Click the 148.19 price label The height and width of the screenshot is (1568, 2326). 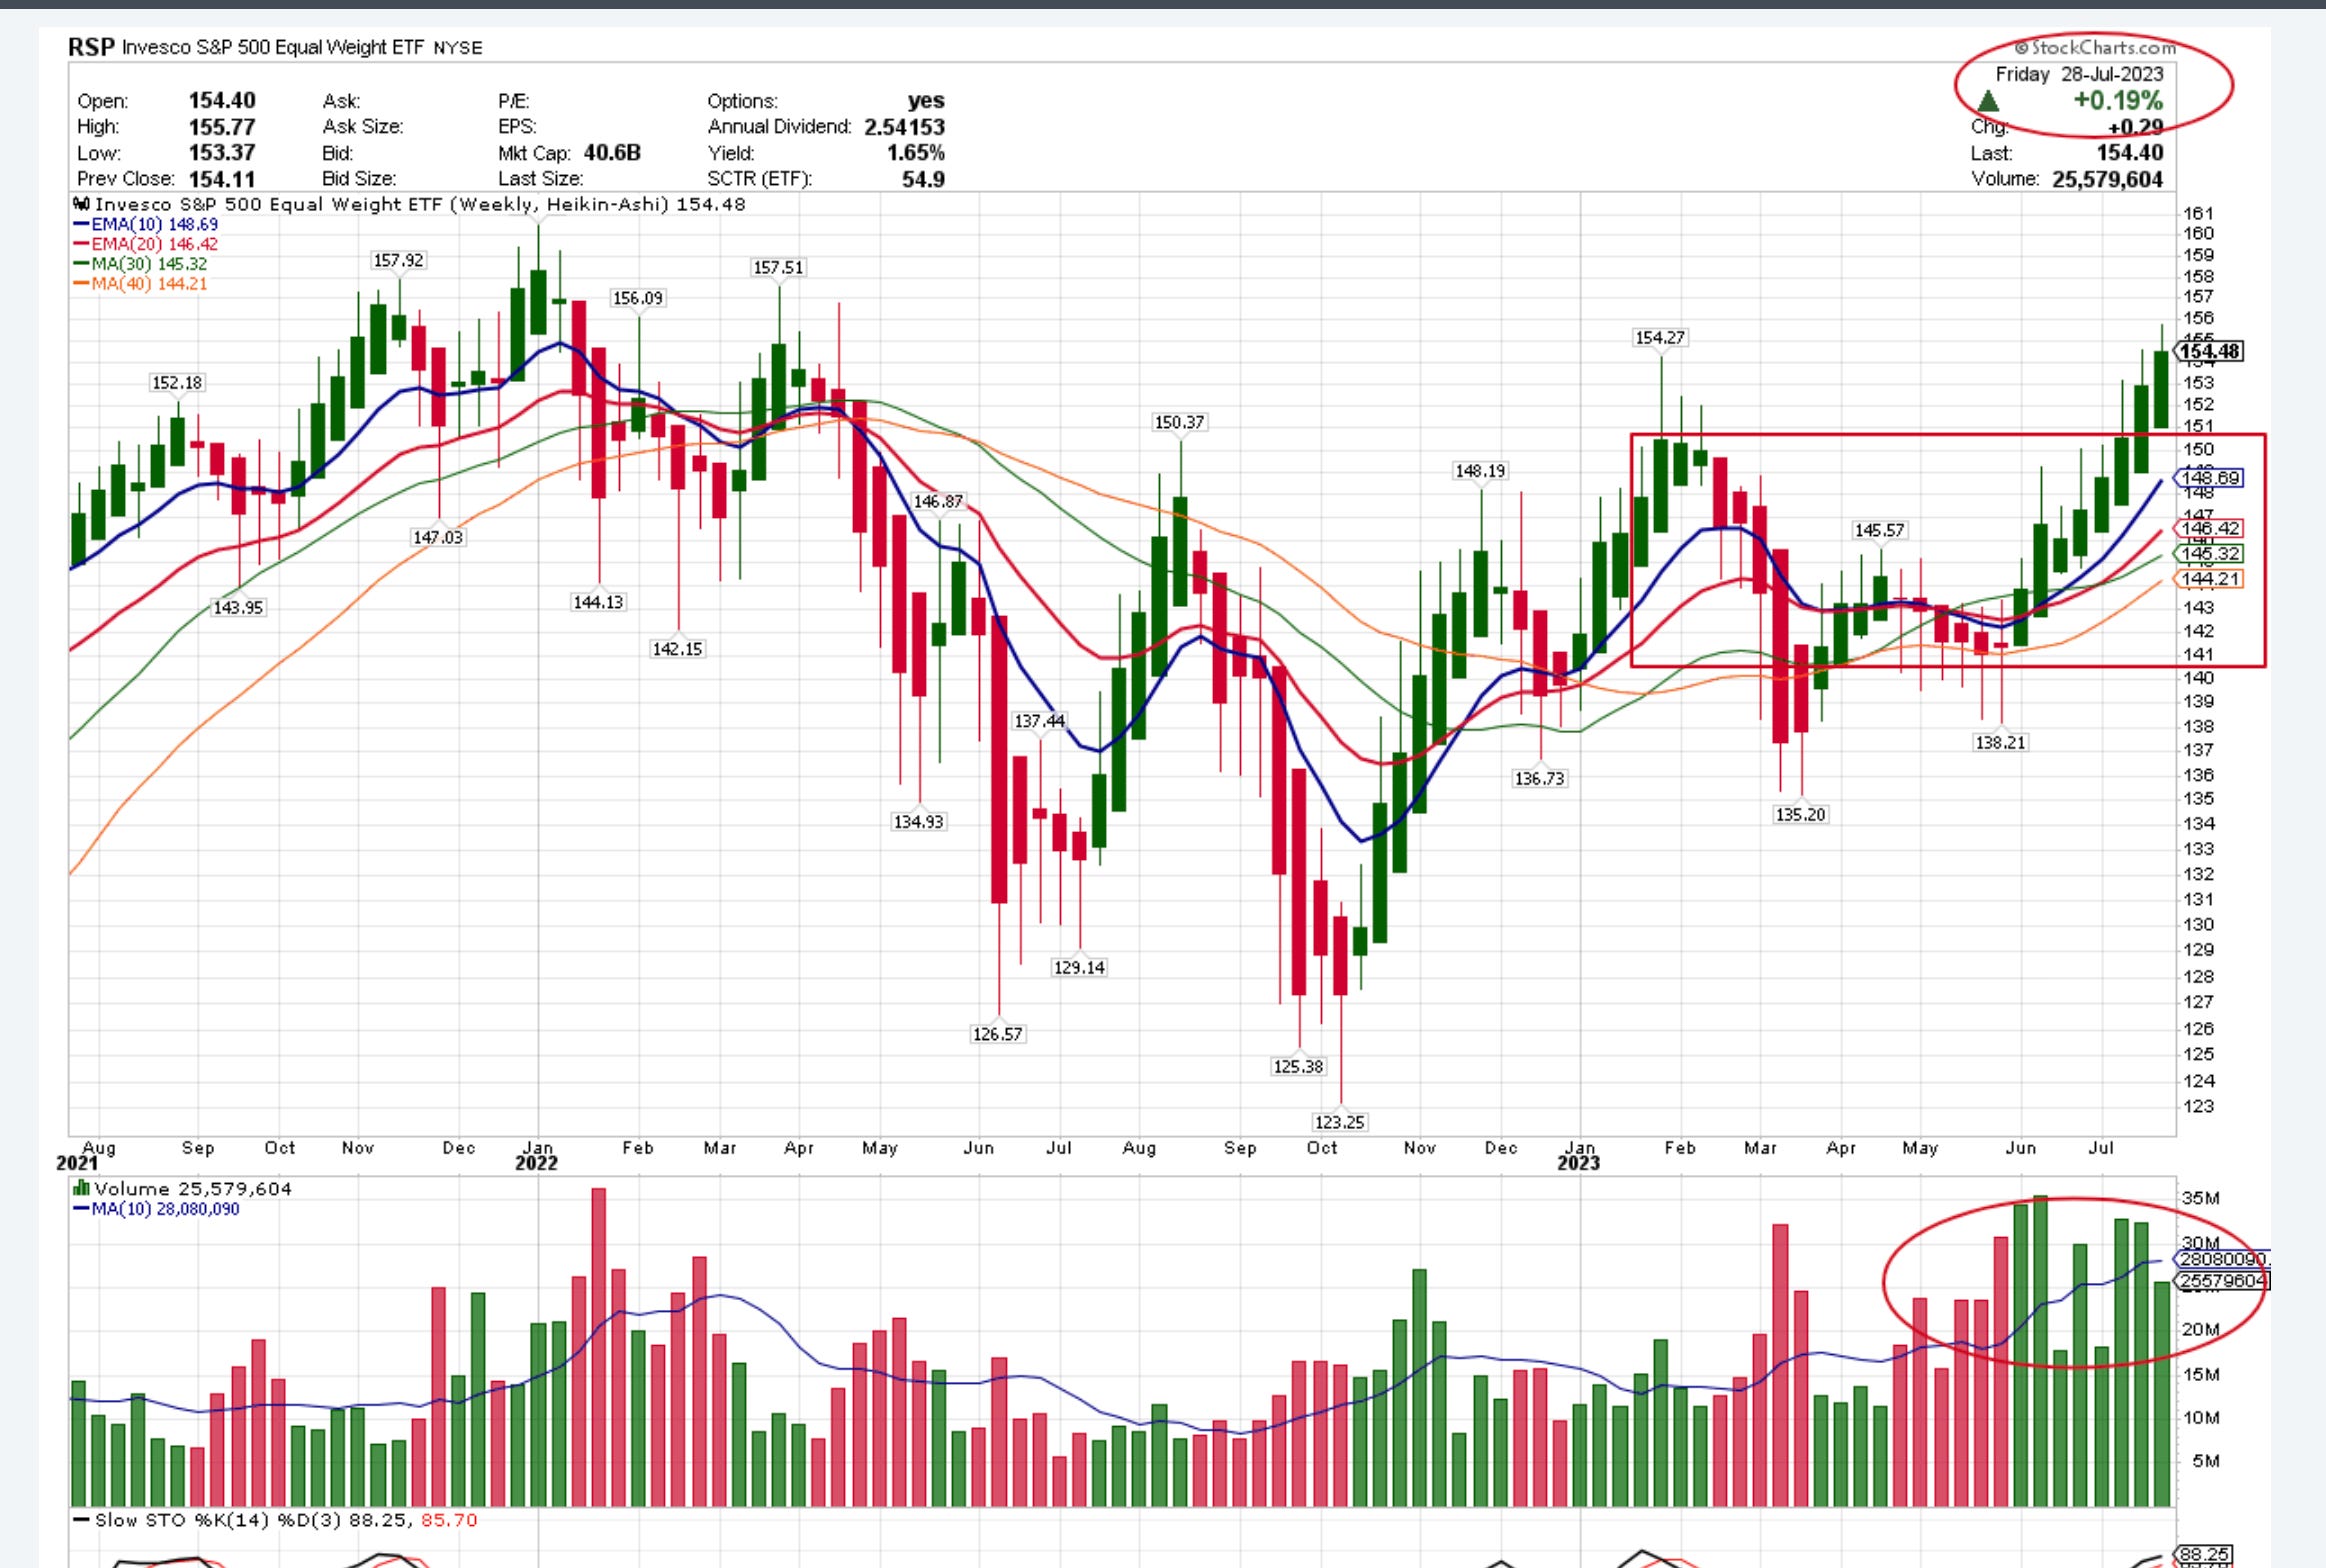tap(1480, 470)
